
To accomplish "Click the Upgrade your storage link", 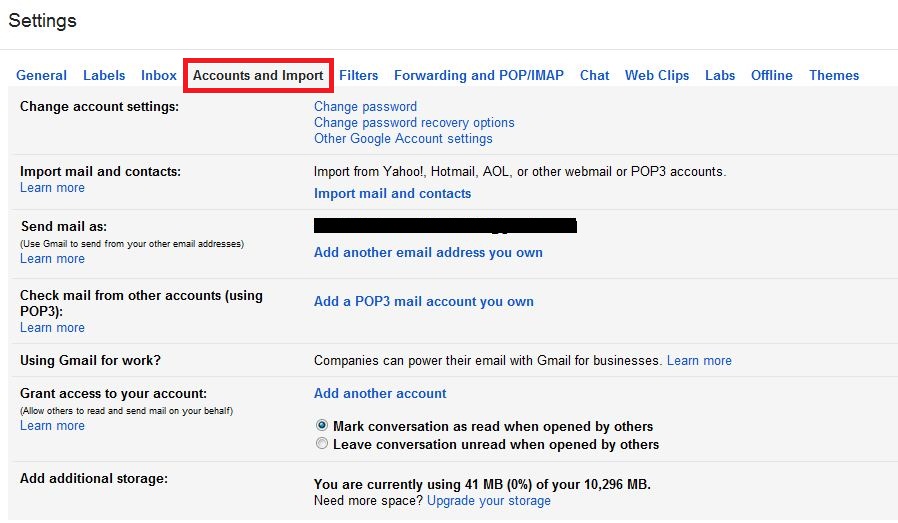I will [x=489, y=501].
